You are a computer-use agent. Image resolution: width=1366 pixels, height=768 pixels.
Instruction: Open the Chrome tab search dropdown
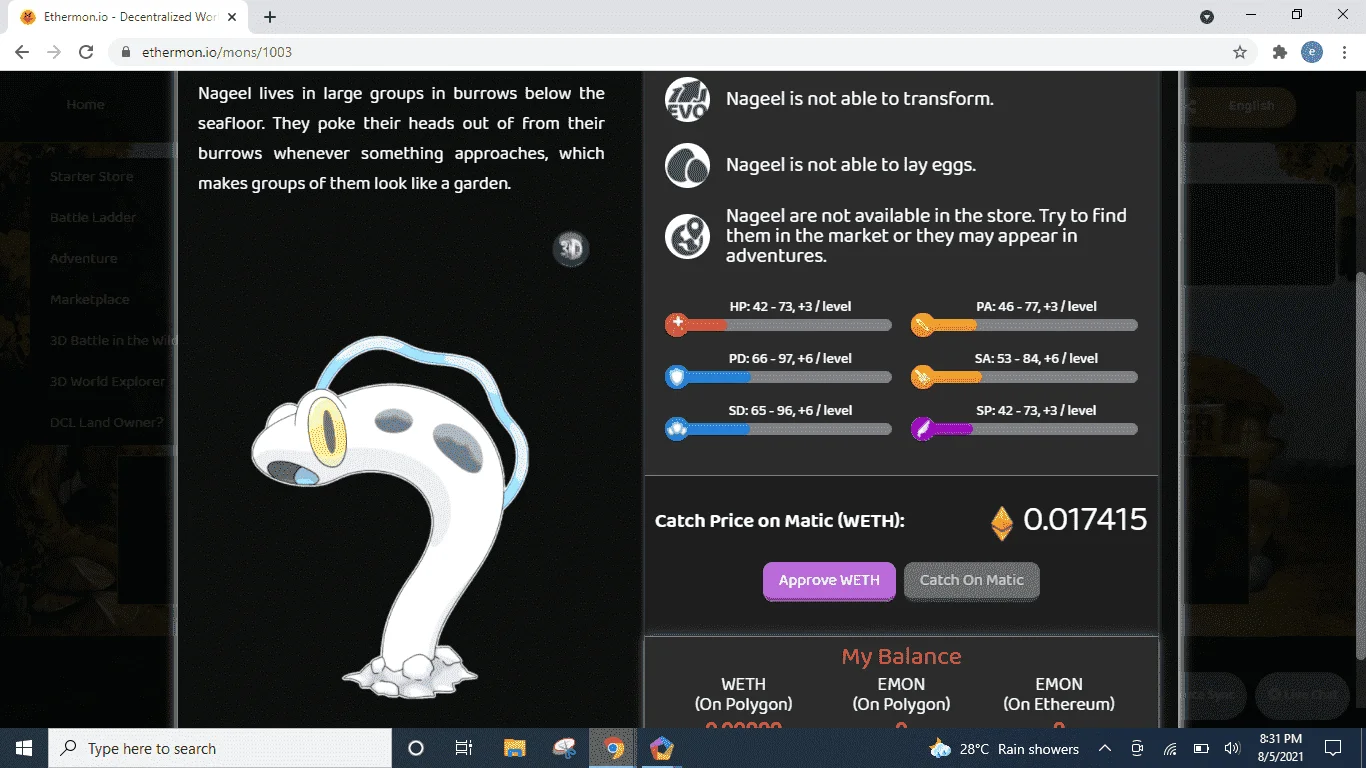coord(1207,17)
